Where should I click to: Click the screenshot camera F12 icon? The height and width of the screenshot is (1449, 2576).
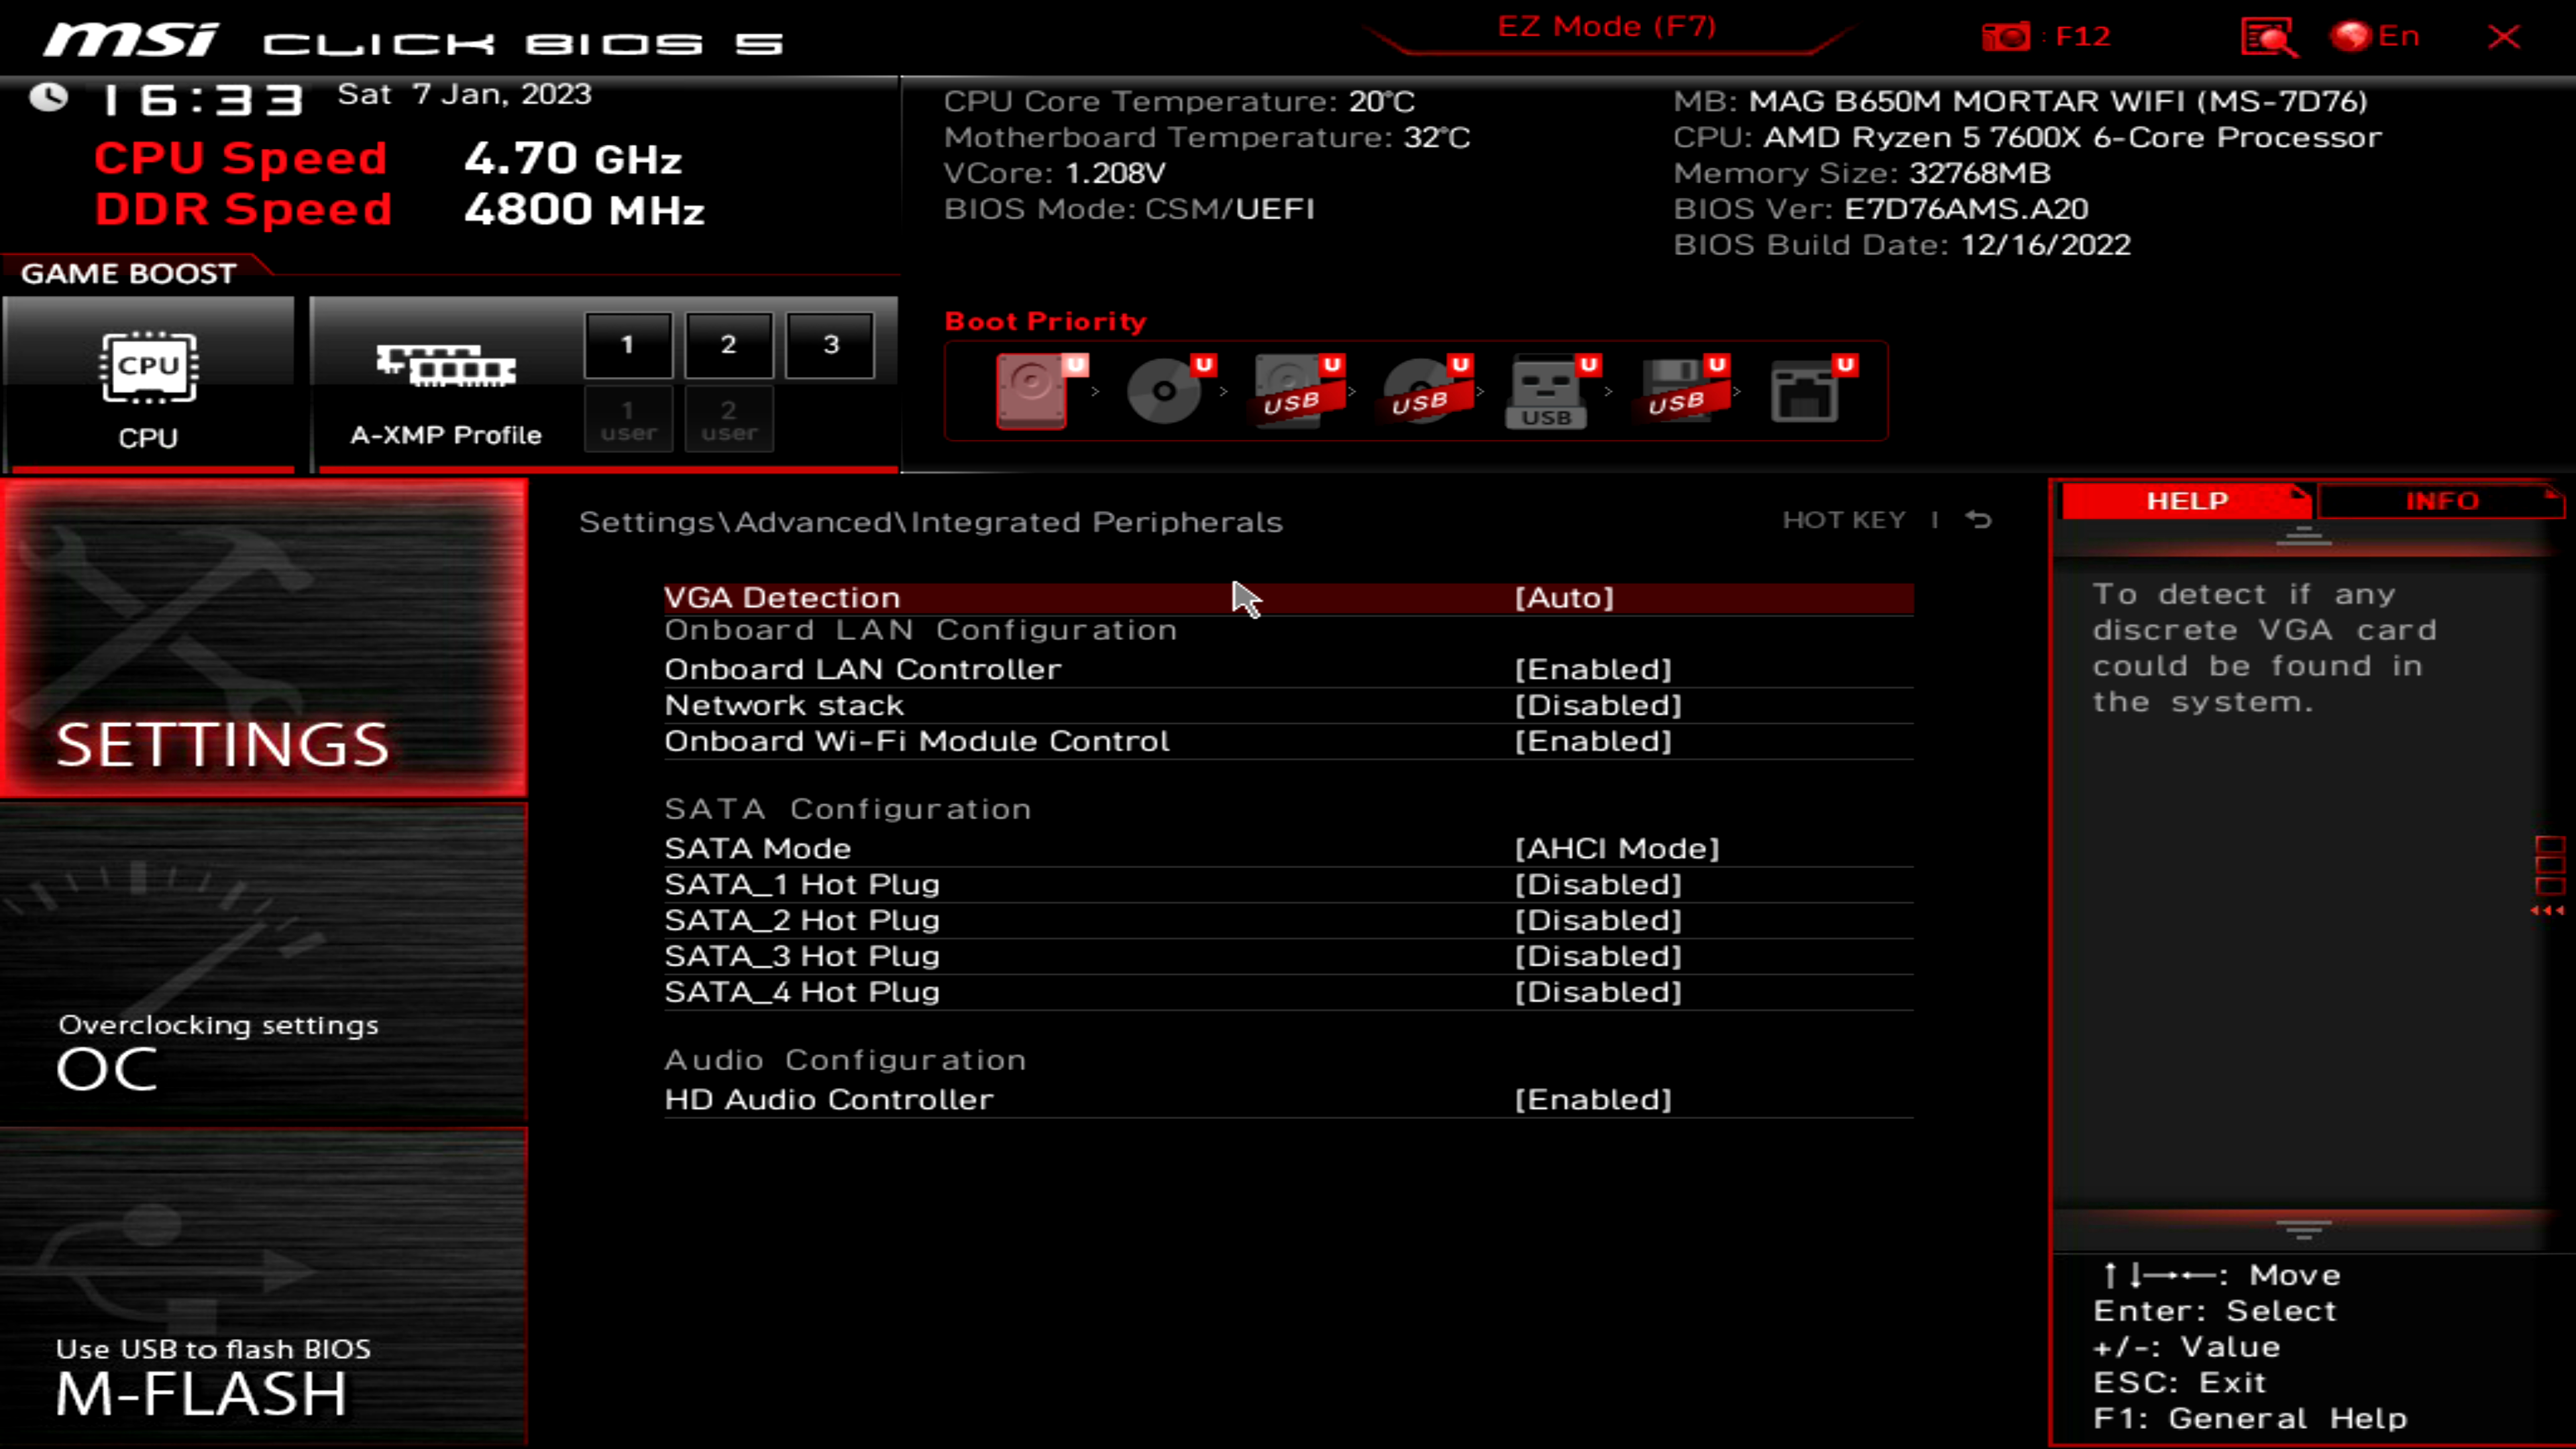[2006, 37]
